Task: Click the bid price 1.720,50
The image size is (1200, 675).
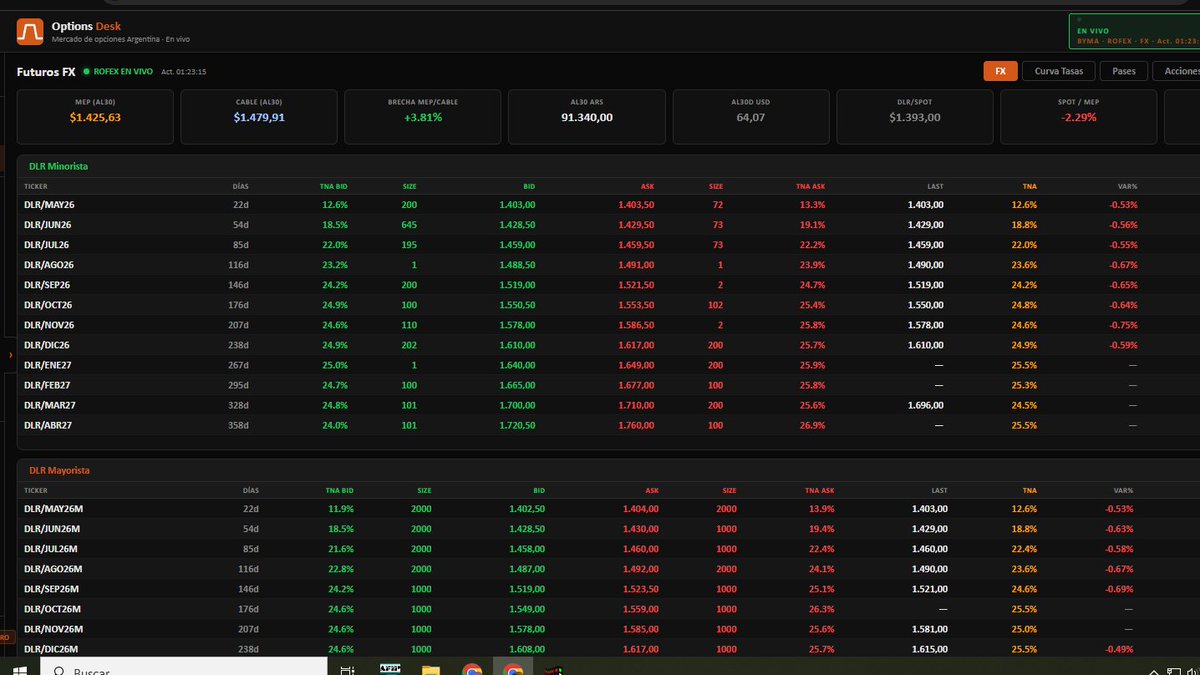Action: pyautogui.click(x=517, y=425)
